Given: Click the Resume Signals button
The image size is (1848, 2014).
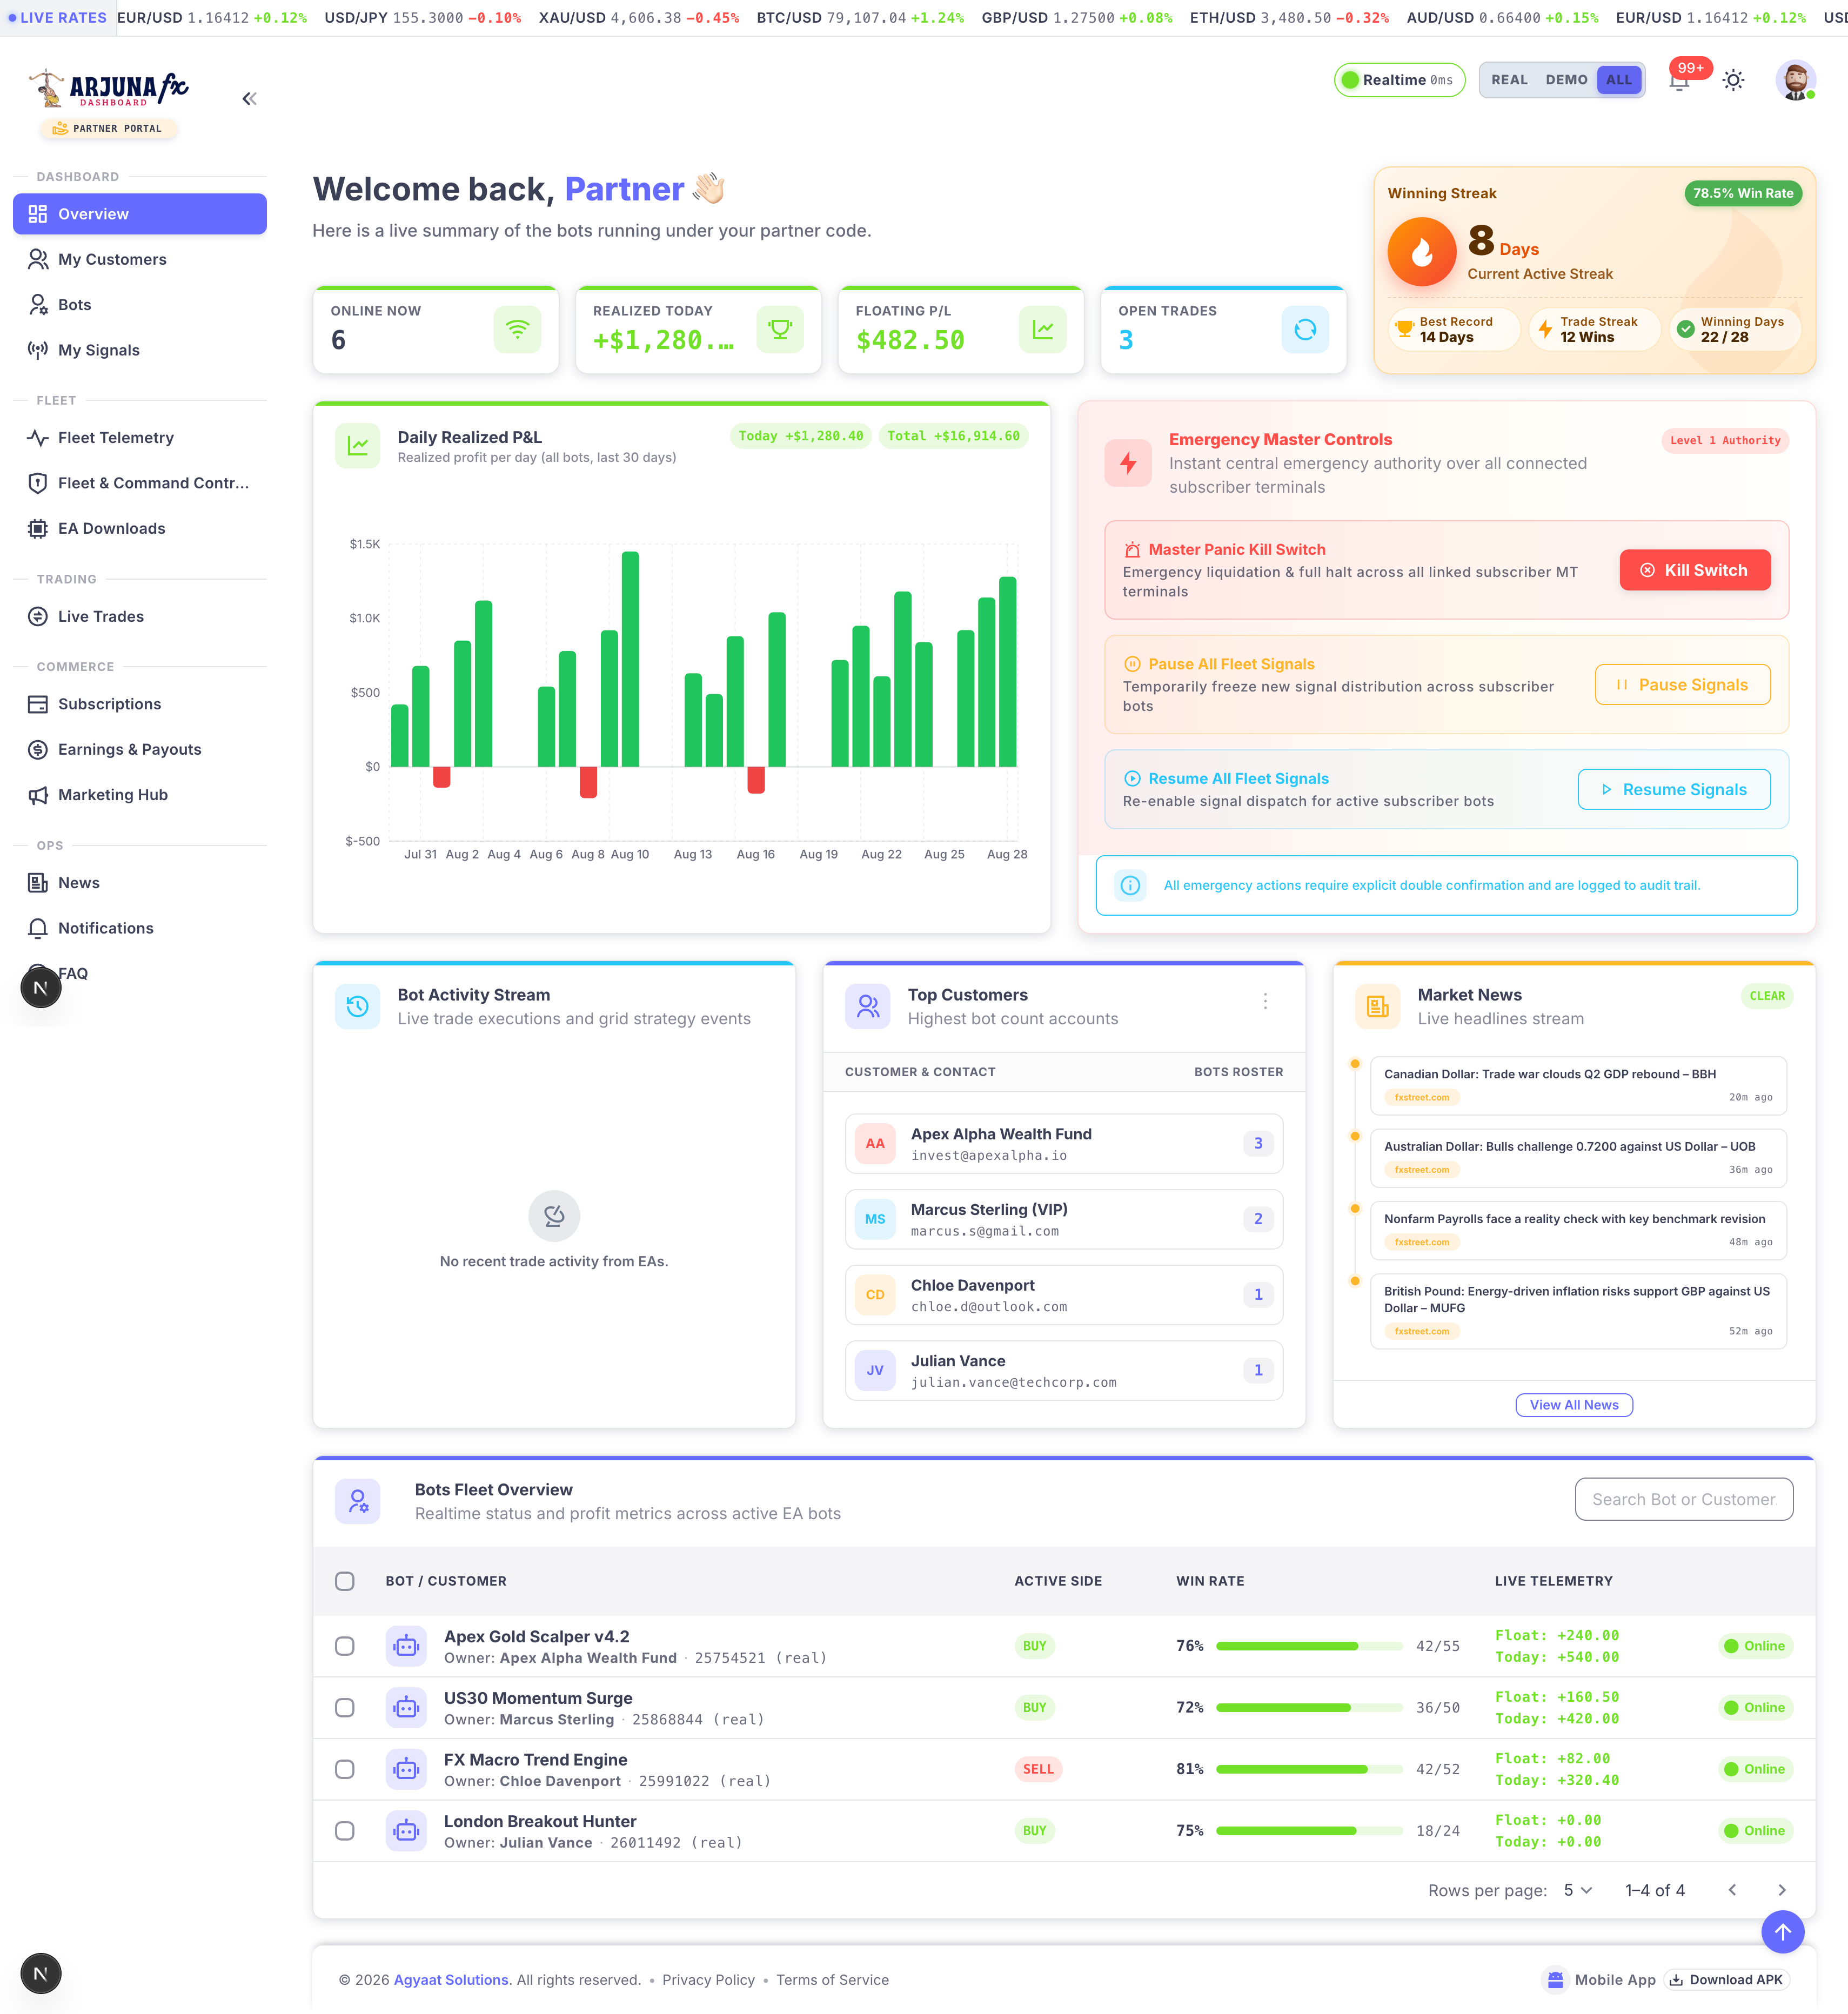Looking at the screenshot, I should pyautogui.click(x=1674, y=790).
